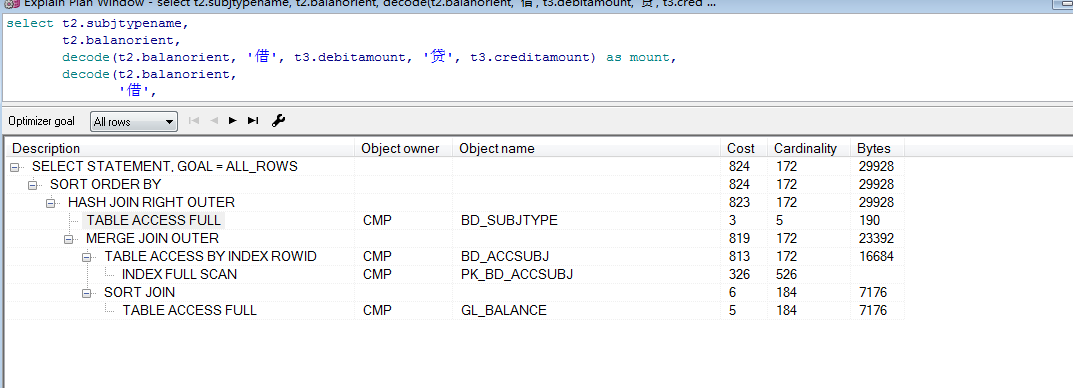Select SORT JOIN row text

click(x=139, y=292)
